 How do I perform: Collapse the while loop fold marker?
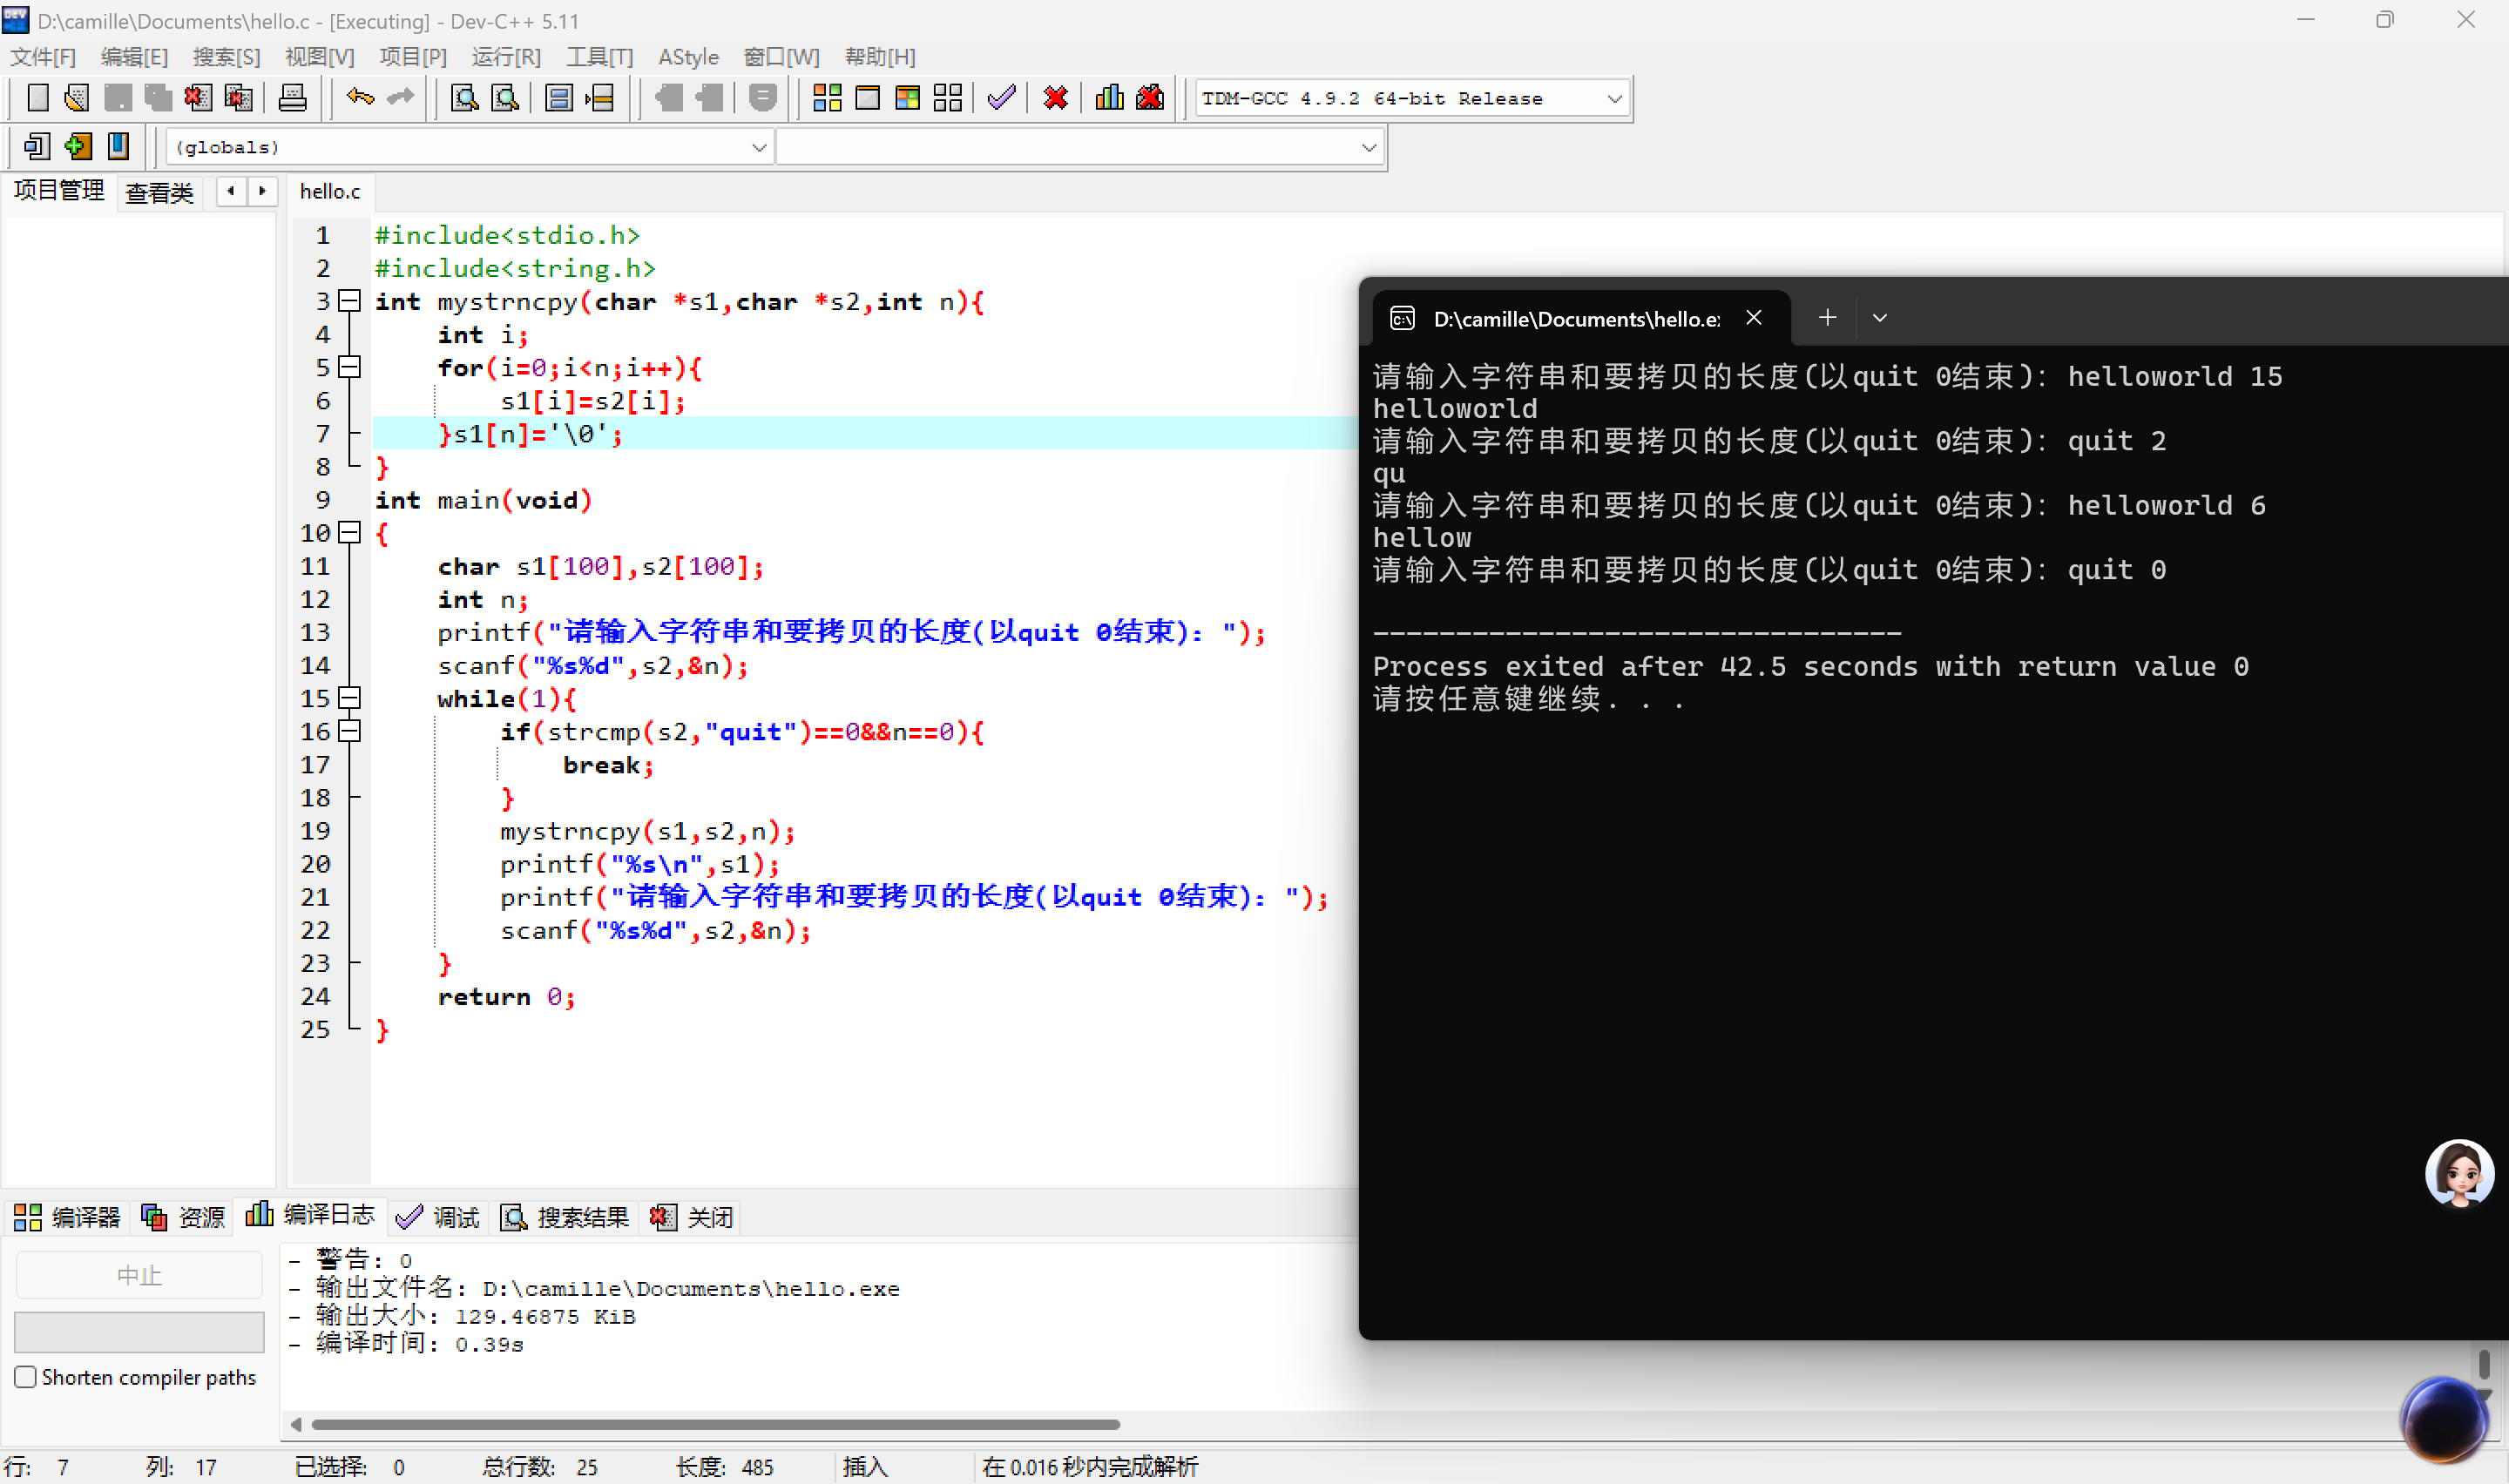349,698
